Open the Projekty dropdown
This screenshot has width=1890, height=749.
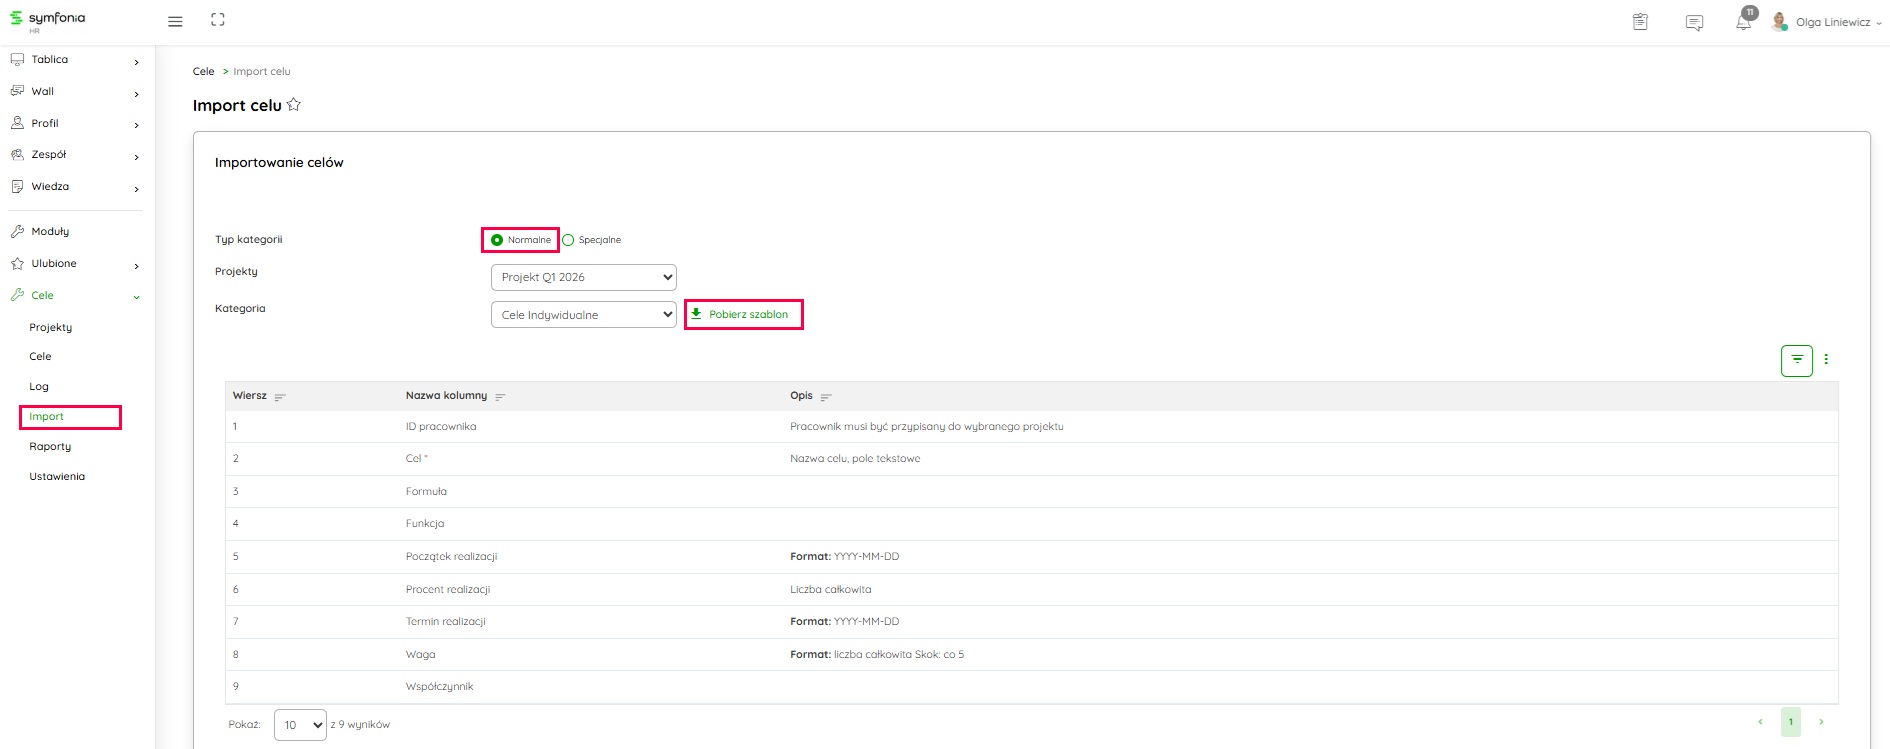coord(583,277)
